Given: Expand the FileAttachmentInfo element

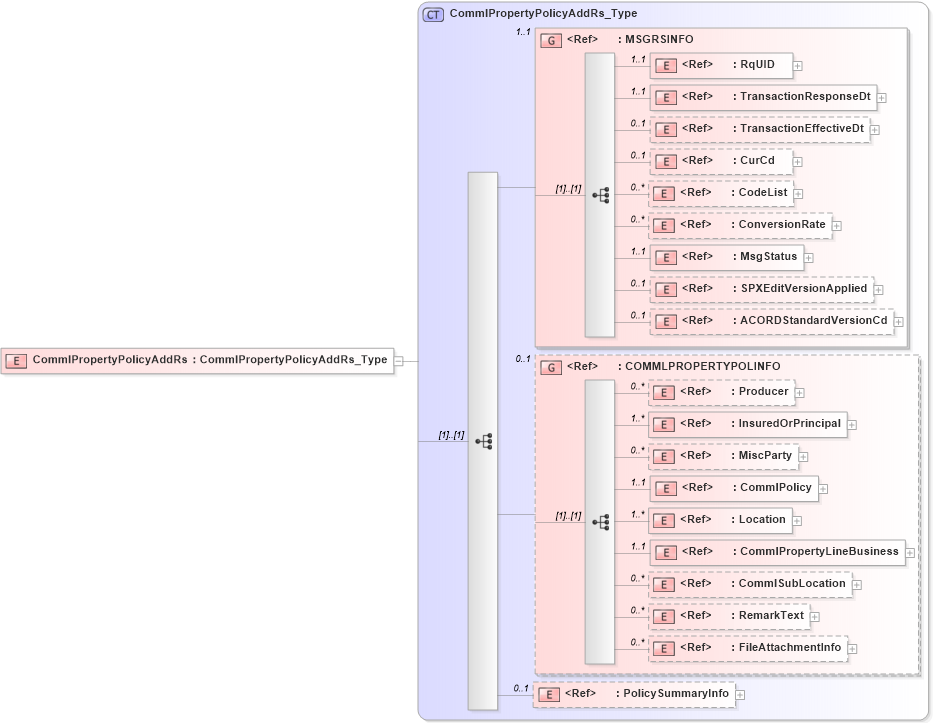Looking at the screenshot, I should point(850,647).
